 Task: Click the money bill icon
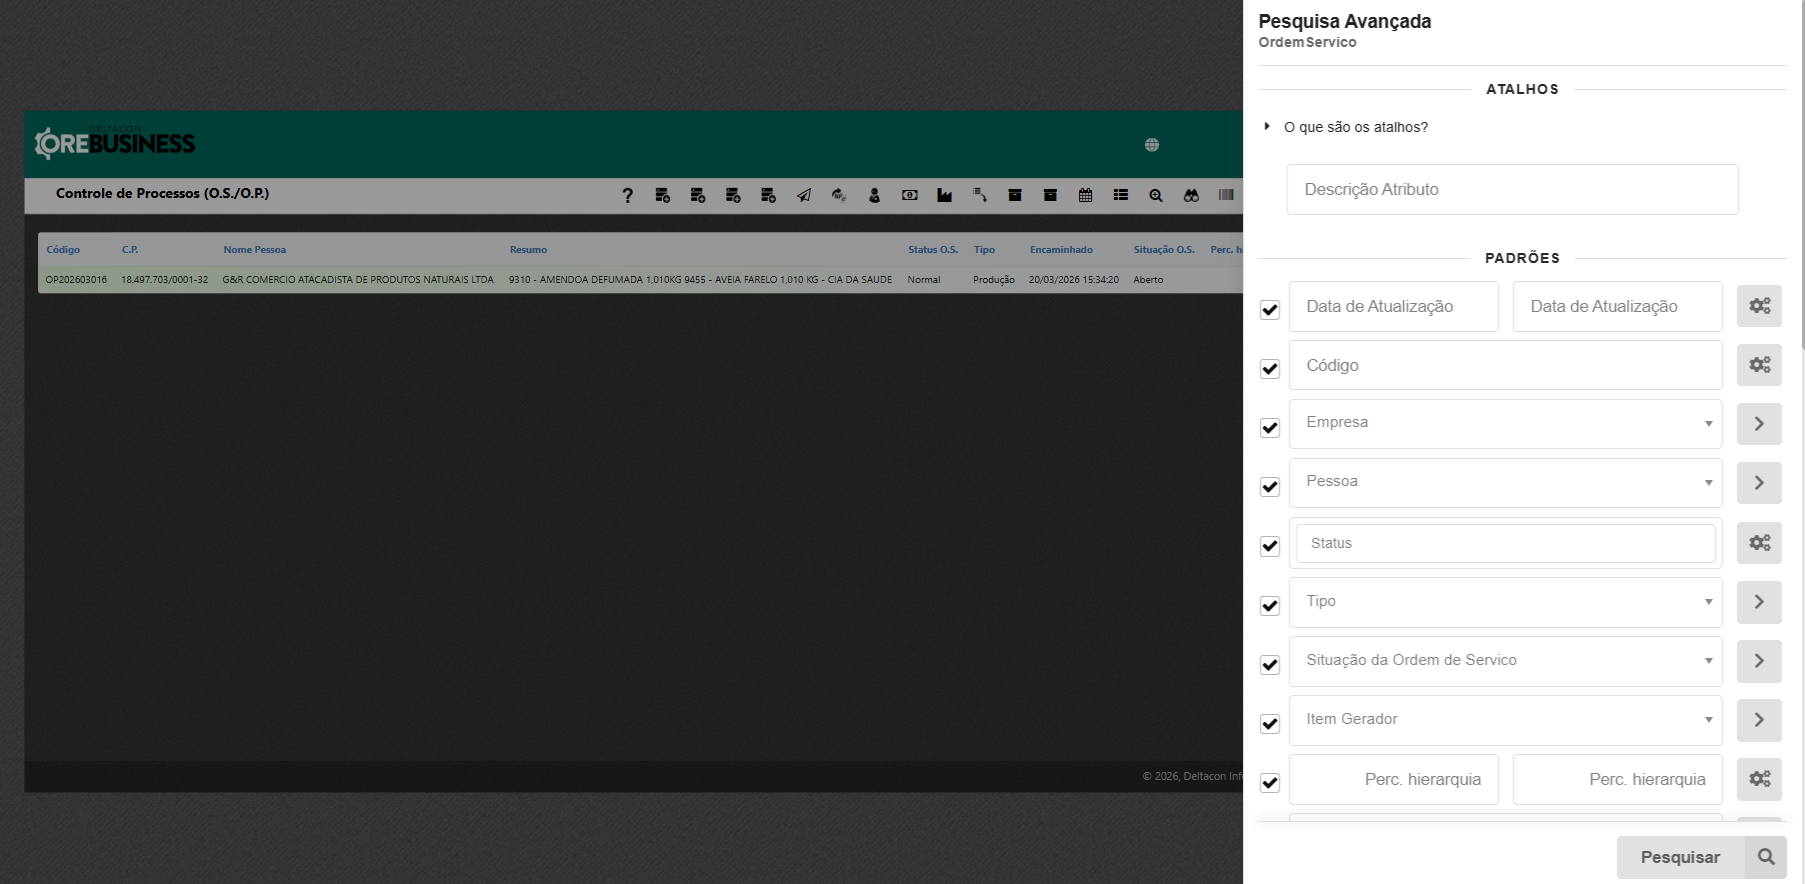coord(909,195)
